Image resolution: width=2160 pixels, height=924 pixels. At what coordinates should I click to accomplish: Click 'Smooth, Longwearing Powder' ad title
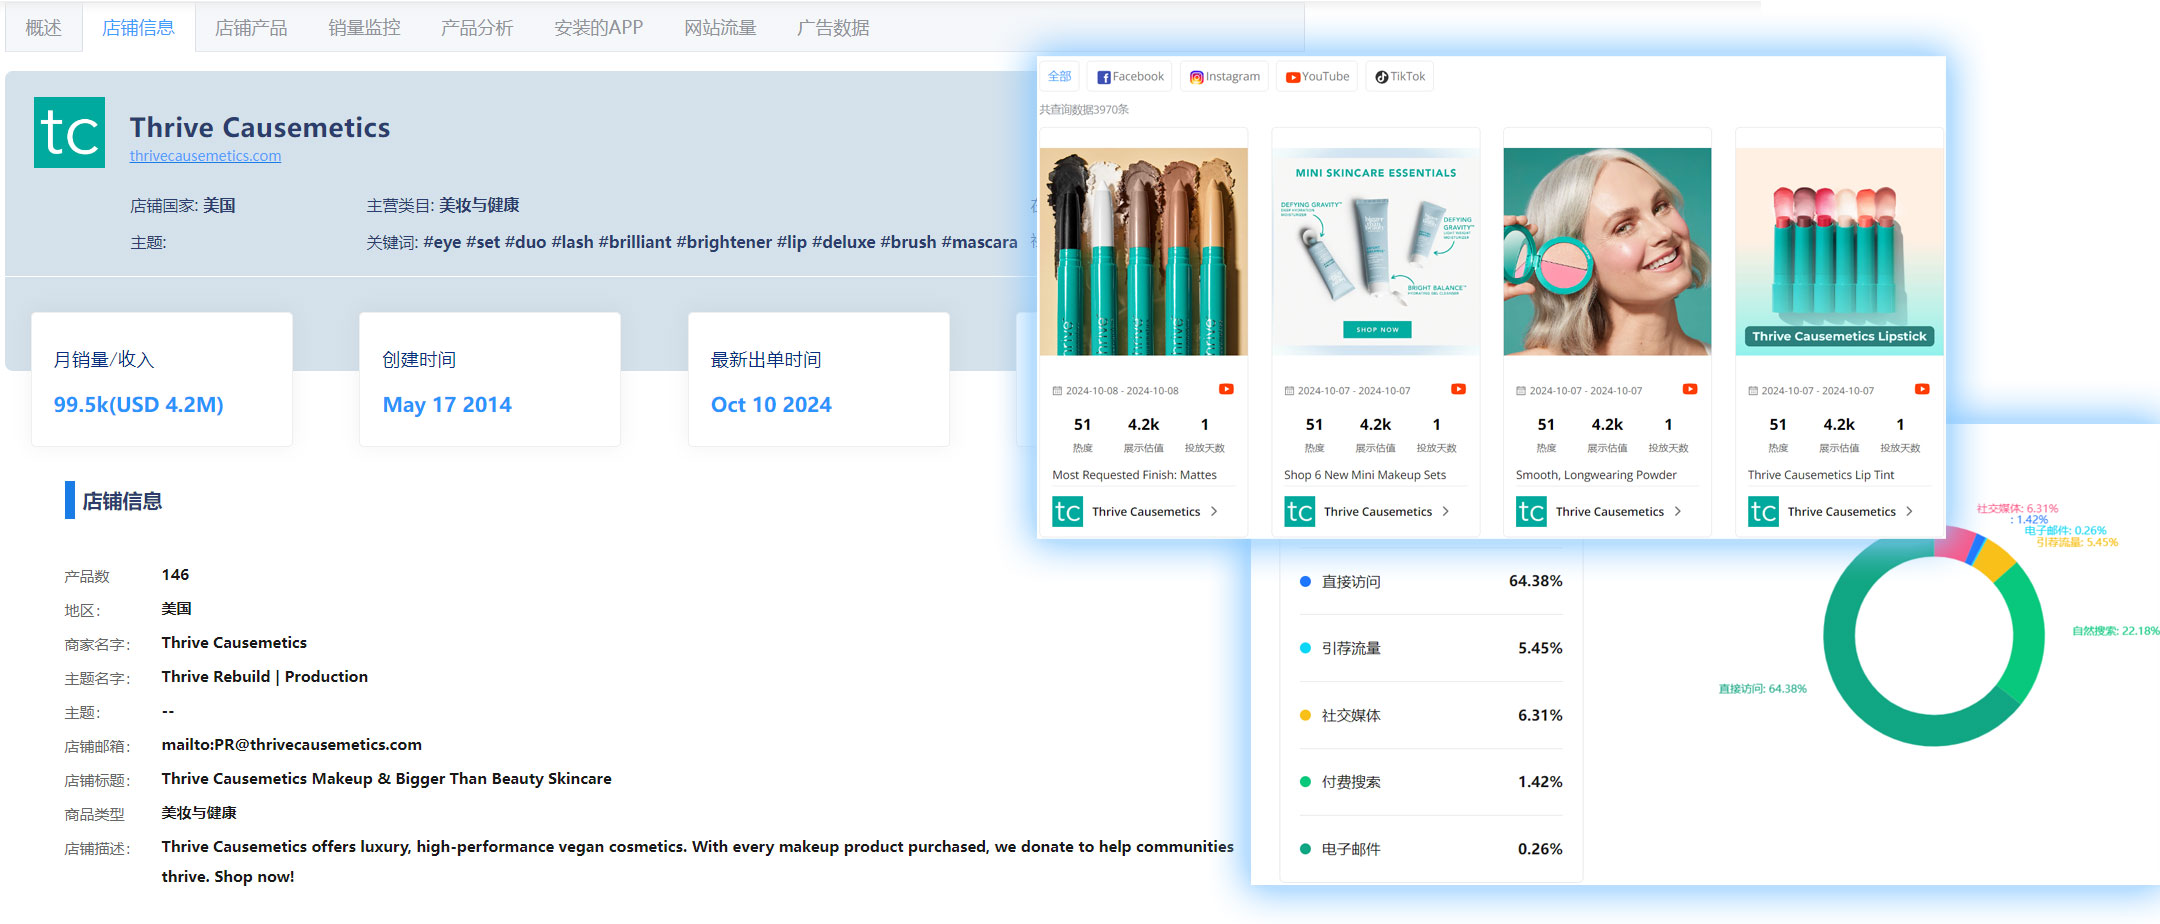[1596, 475]
